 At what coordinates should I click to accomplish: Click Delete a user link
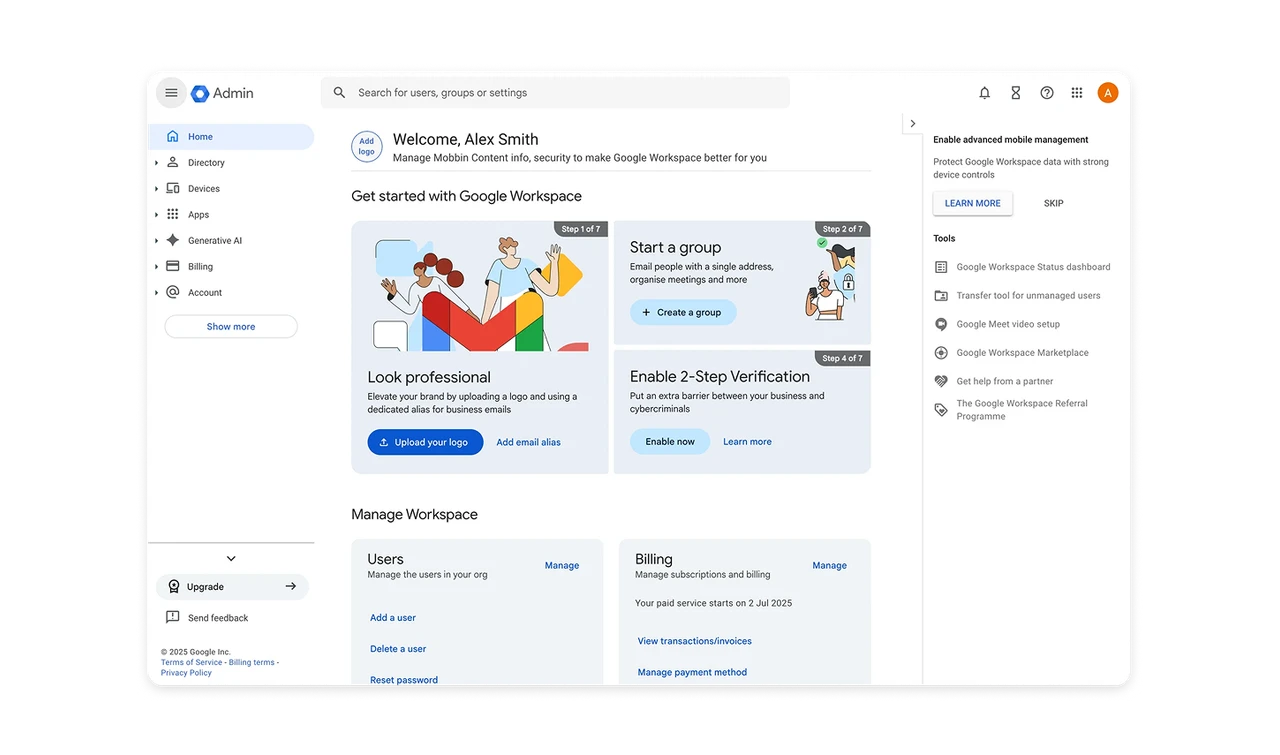click(x=398, y=649)
